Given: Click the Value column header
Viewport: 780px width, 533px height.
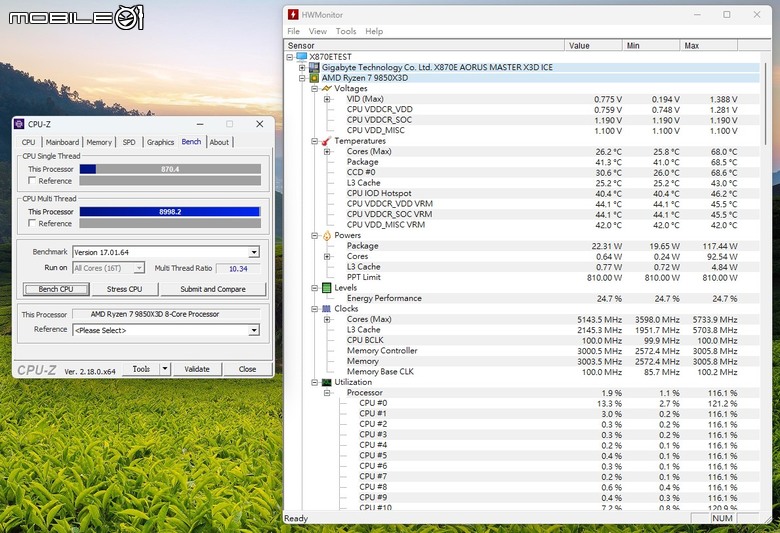Looking at the screenshot, I should [x=593, y=45].
